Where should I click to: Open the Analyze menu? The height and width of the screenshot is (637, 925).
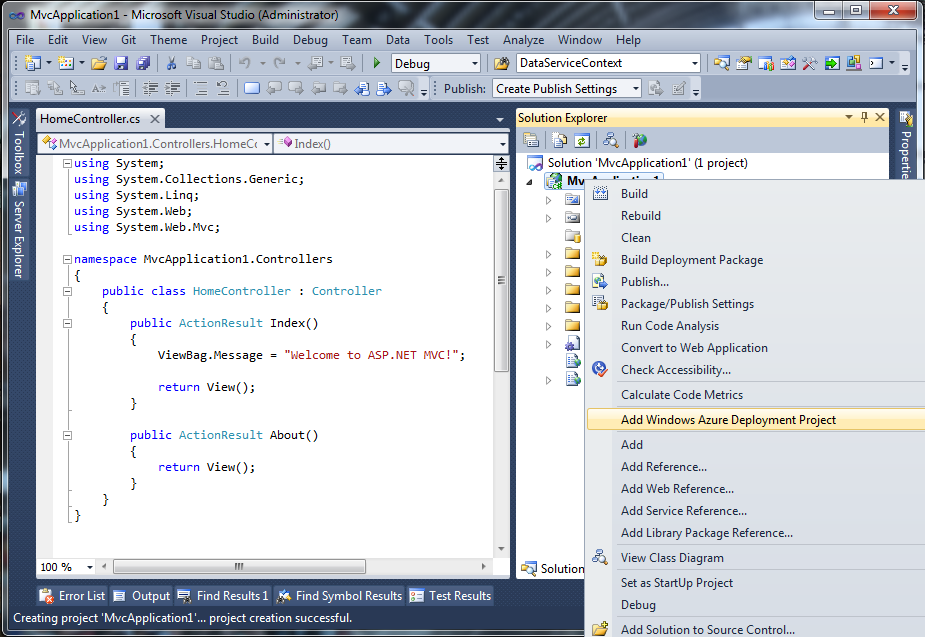523,40
